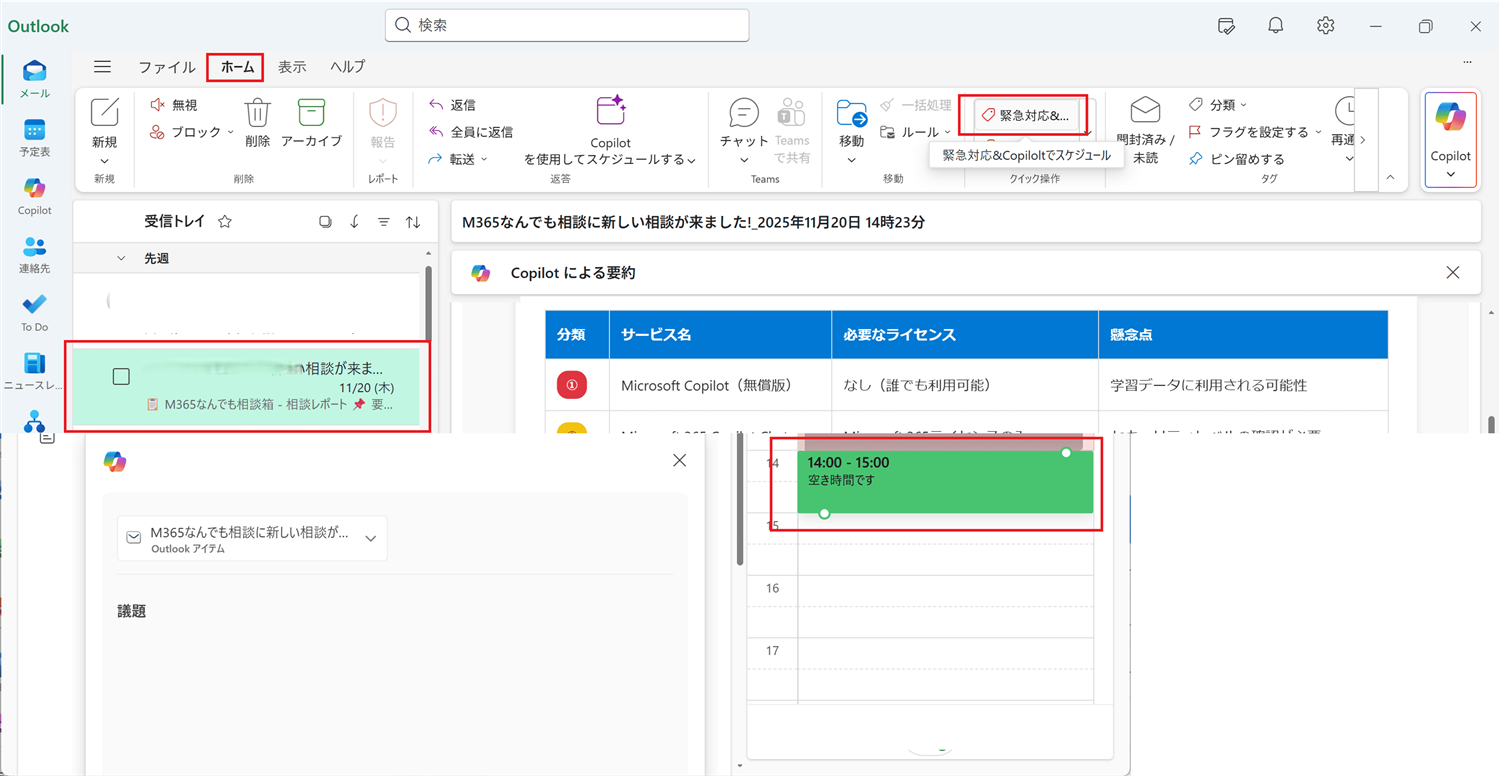The image size is (1500, 776).
Task: Open the ブロック dropdown
Action: click(x=230, y=132)
